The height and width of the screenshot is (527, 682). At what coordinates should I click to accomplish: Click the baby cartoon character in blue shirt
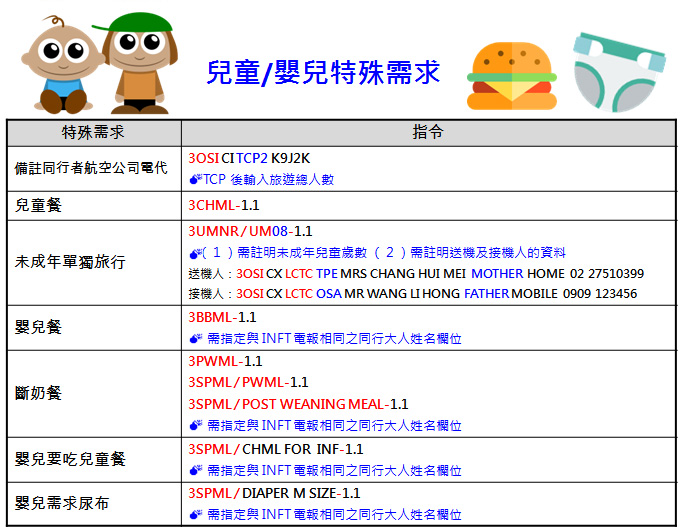[63, 64]
